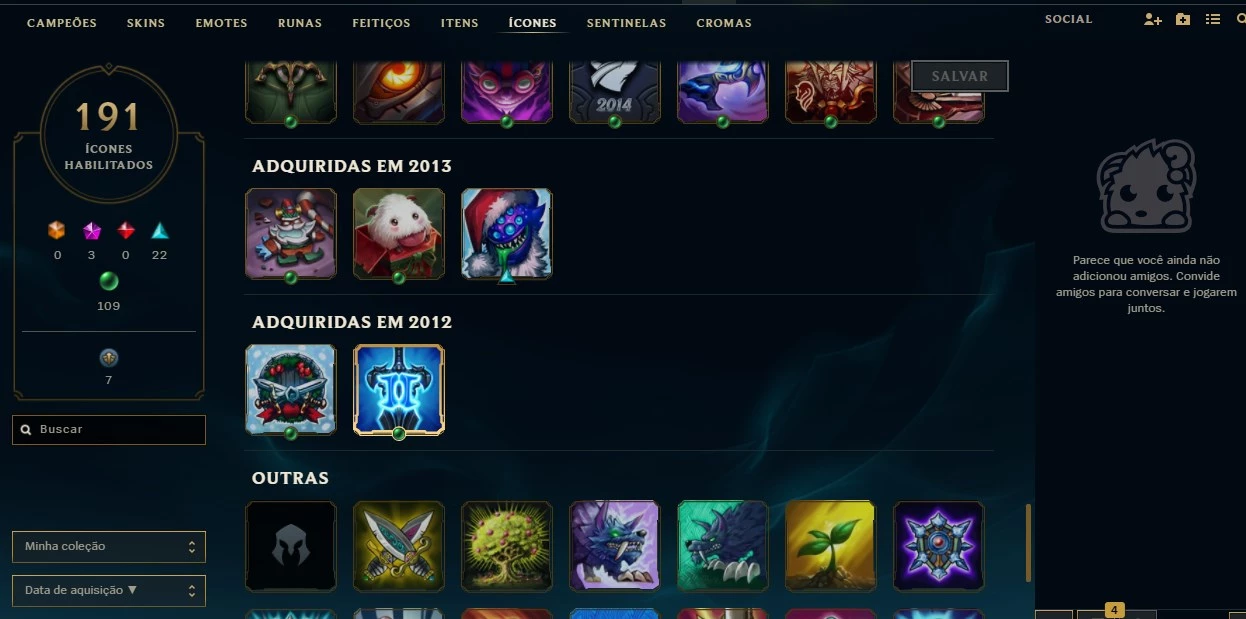Viewport: 1246px width, 619px height.
Task: Pick the gray helmet default icon
Action: pos(291,545)
